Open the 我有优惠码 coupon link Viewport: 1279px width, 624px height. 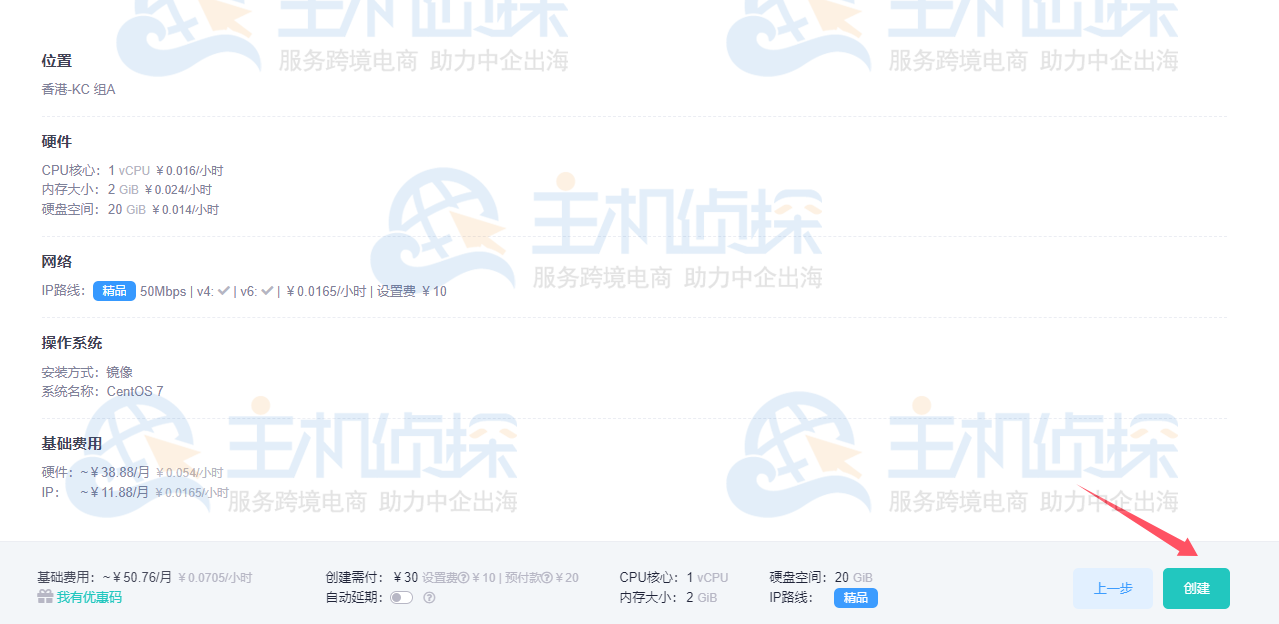click(x=89, y=597)
